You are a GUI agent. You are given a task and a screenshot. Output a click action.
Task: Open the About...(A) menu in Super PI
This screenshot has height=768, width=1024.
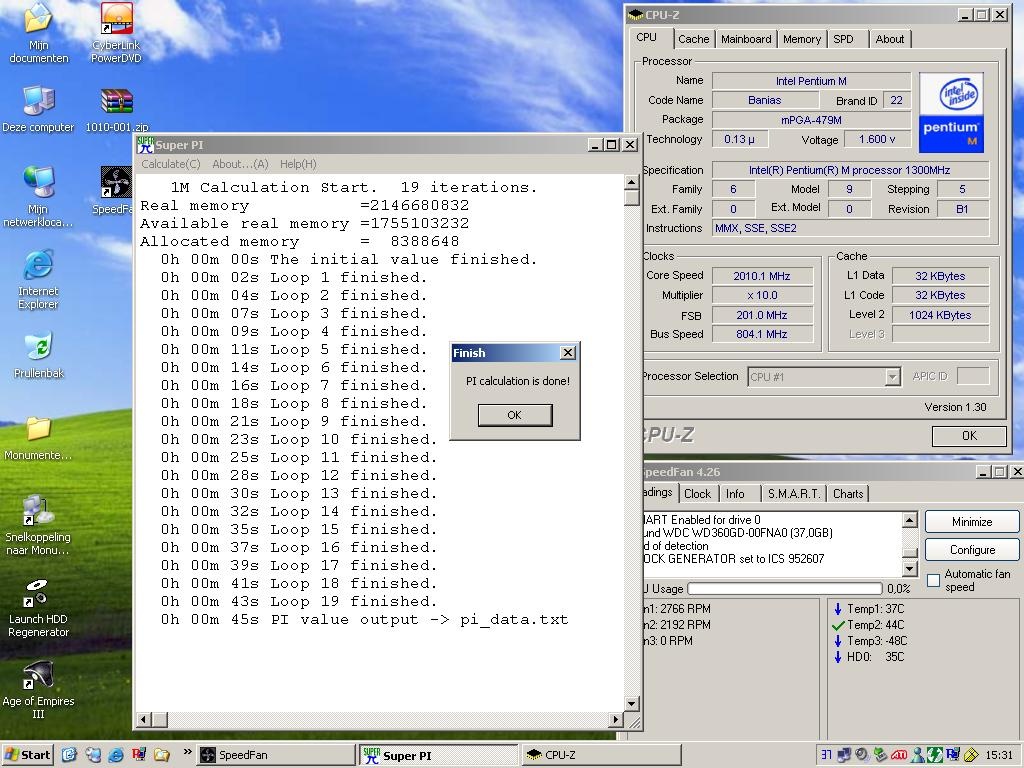pos(240,164)
